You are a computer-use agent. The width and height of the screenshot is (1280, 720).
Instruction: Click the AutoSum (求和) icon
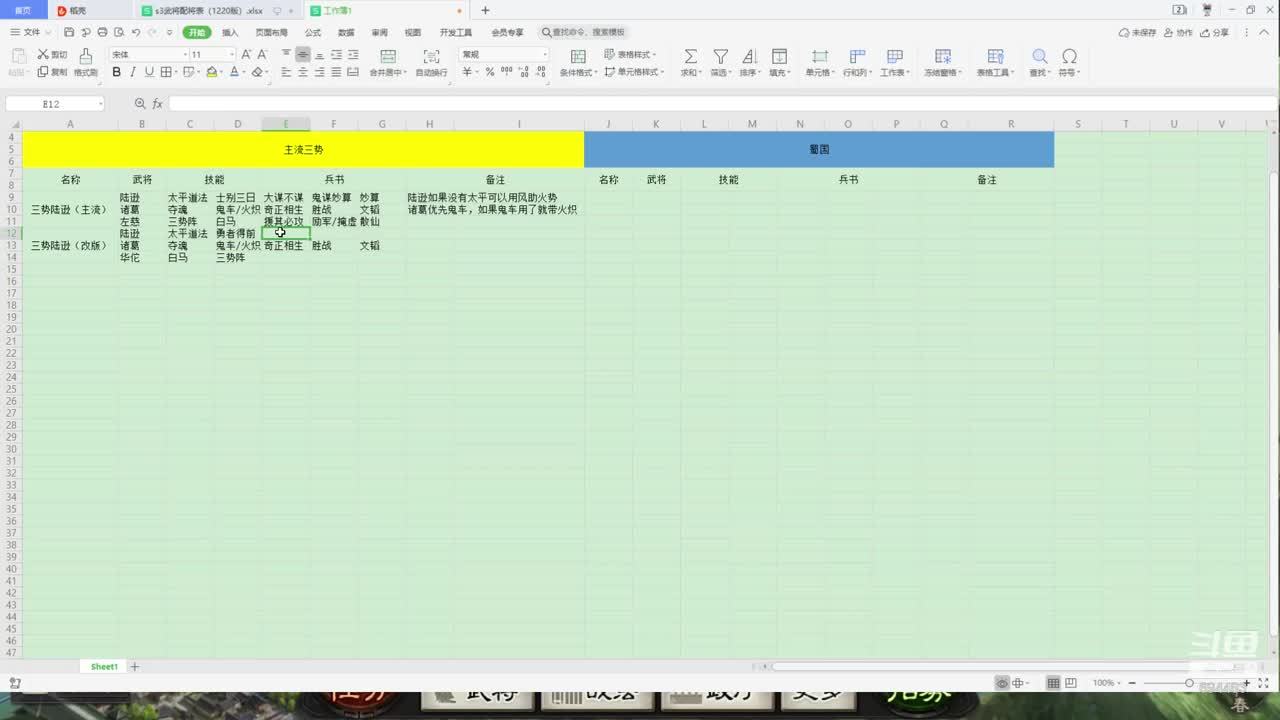pyautogui.click(x=690, y=57)
